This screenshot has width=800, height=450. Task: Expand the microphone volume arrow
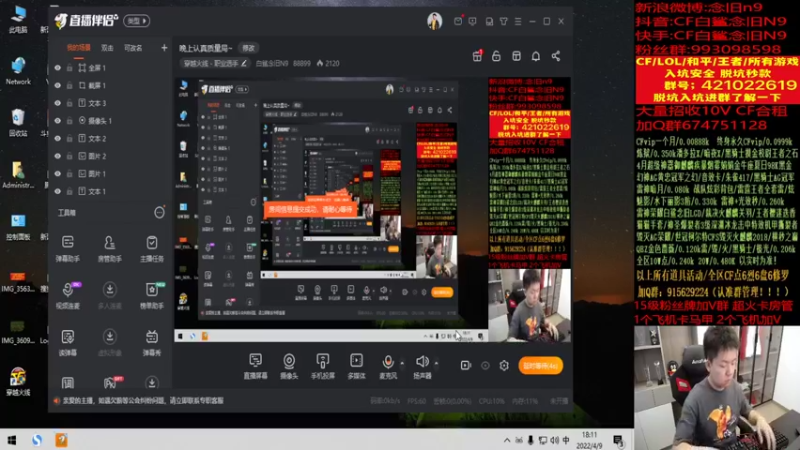coord(402,363)
